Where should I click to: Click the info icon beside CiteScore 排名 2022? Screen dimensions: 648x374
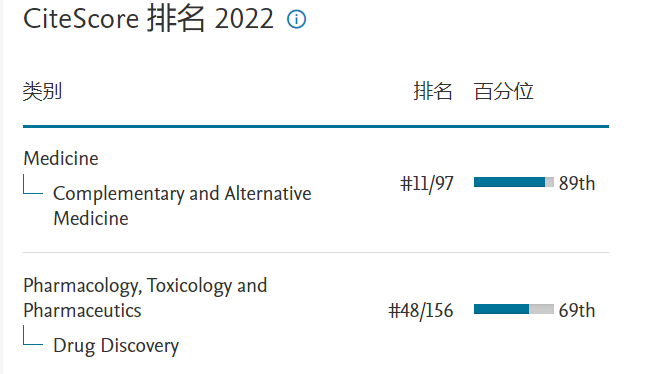pyautogui.click(x=296, y=19)
